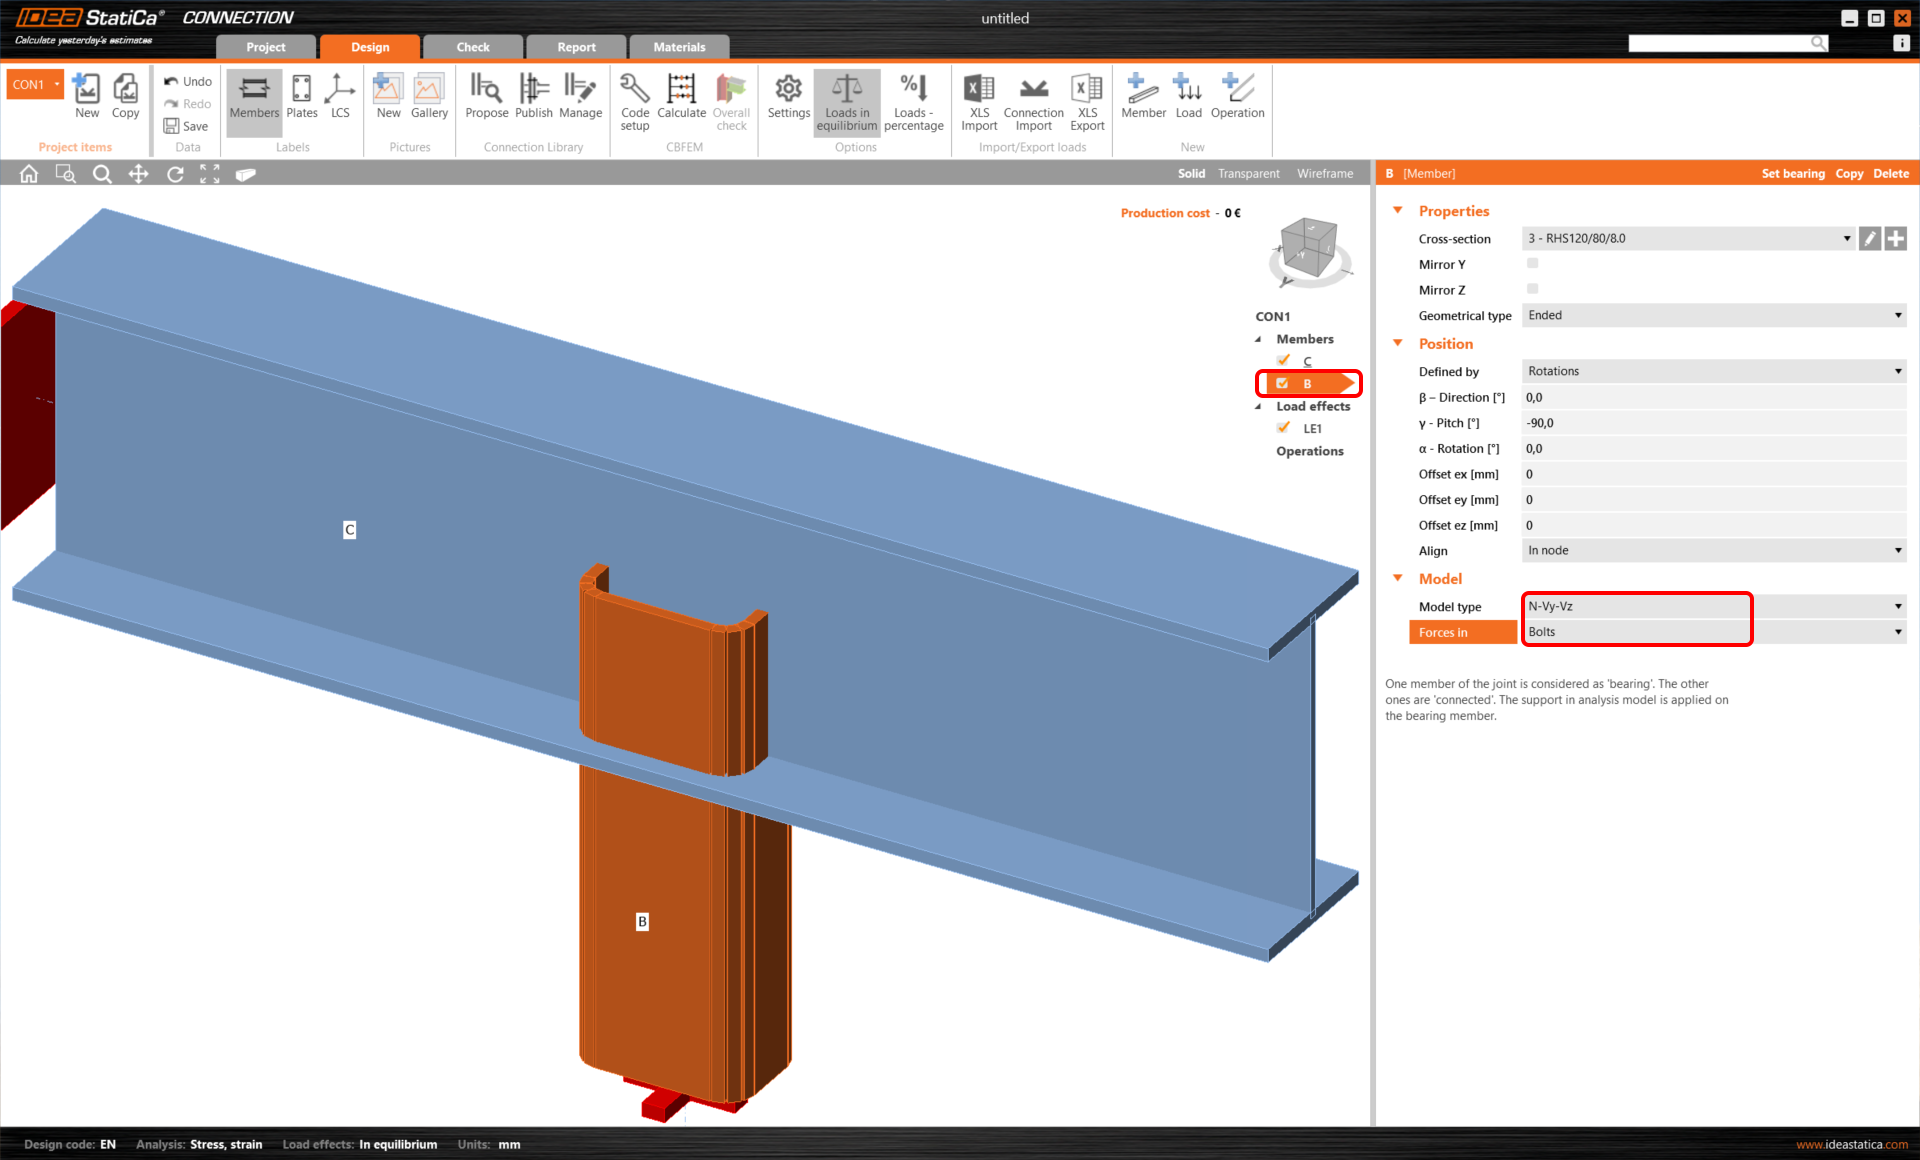Switch to the Check tab

(x=473, y=47)
